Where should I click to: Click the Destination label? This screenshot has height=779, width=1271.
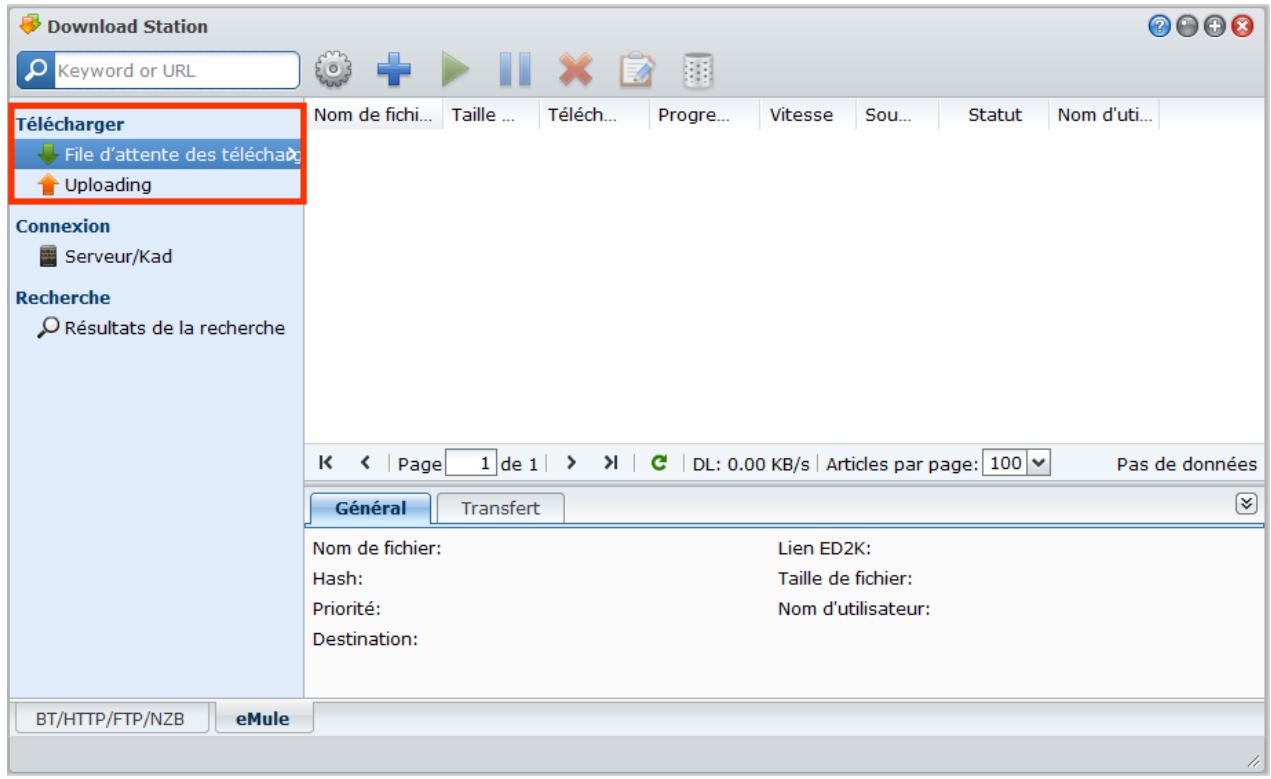(365, 639)
